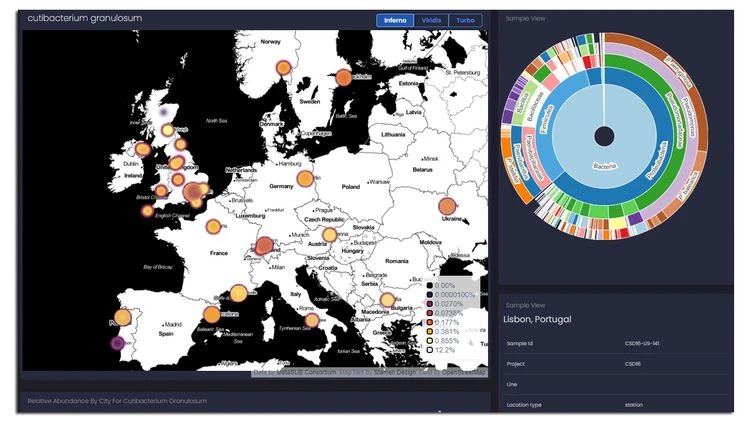Image resolution: width=752 pixels, height=423 pixels.
Task: Click the Stockholm city marker
Action: (343, 77)
